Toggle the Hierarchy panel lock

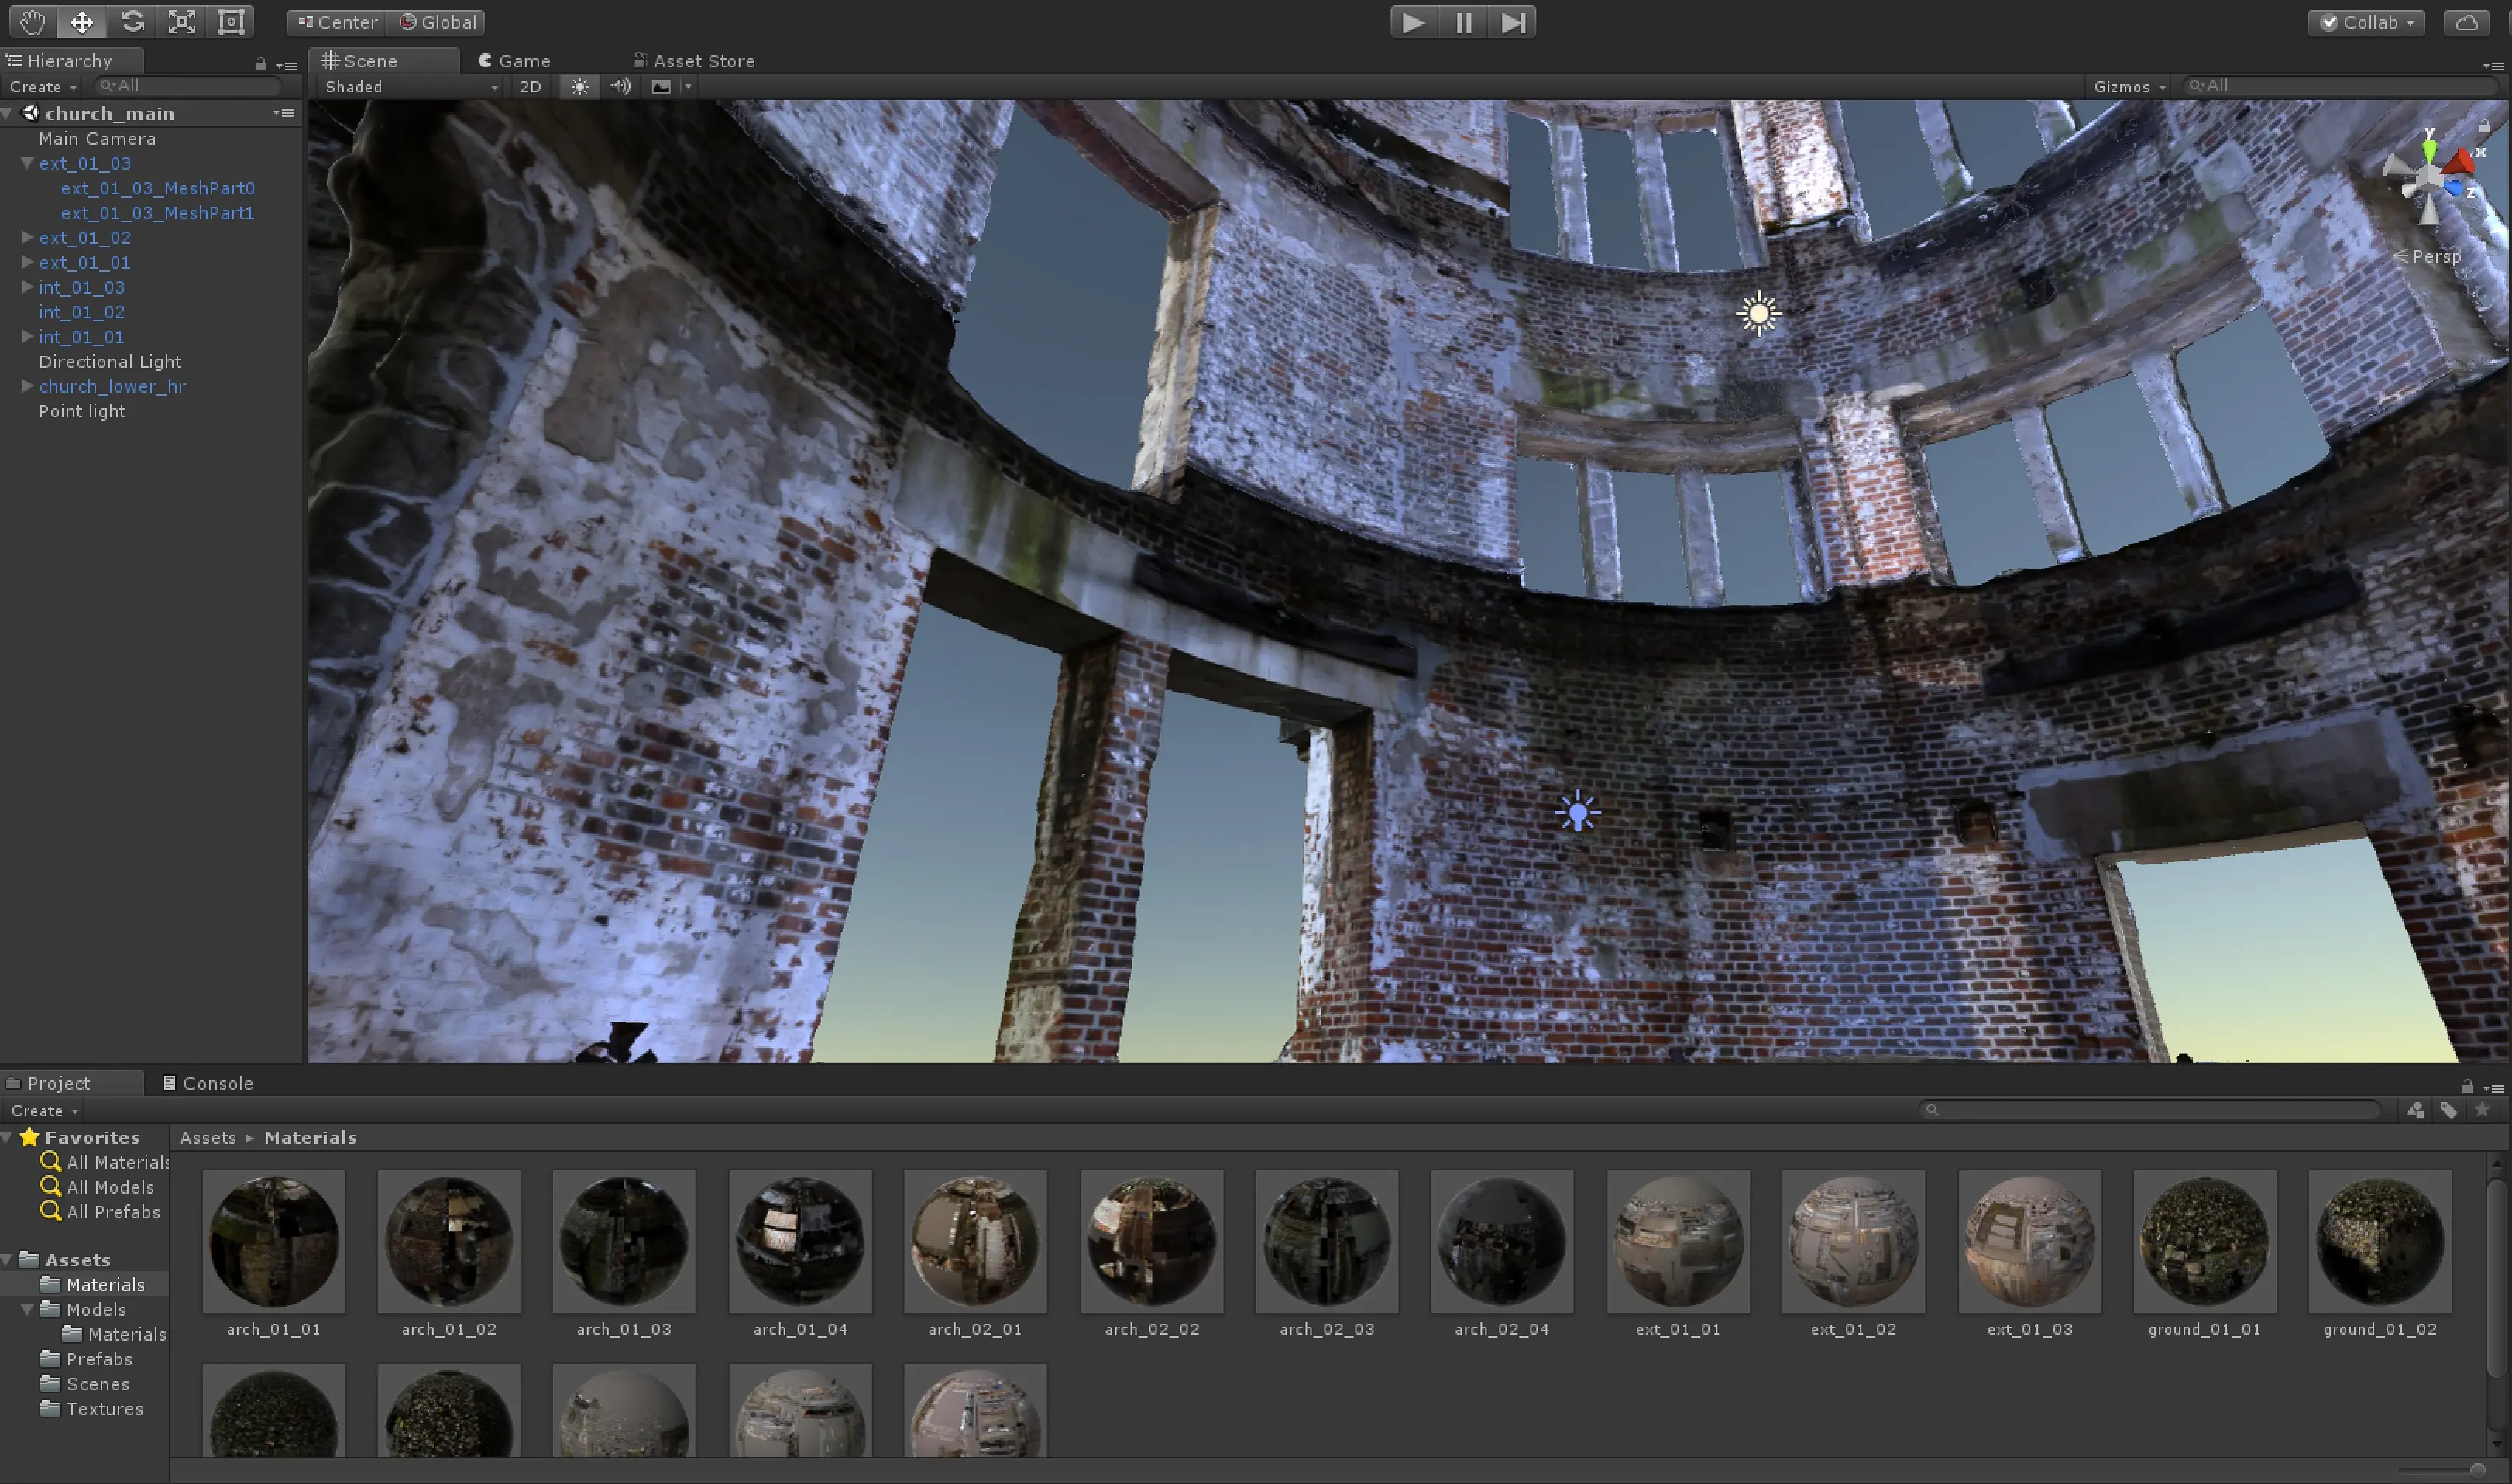(261, 64)
